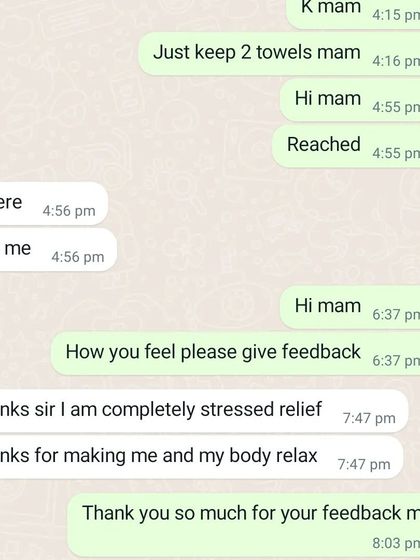This screenshot has height=560, width=420.
Task: Tap the received message ending in 'me'
Action: (58, 250)
